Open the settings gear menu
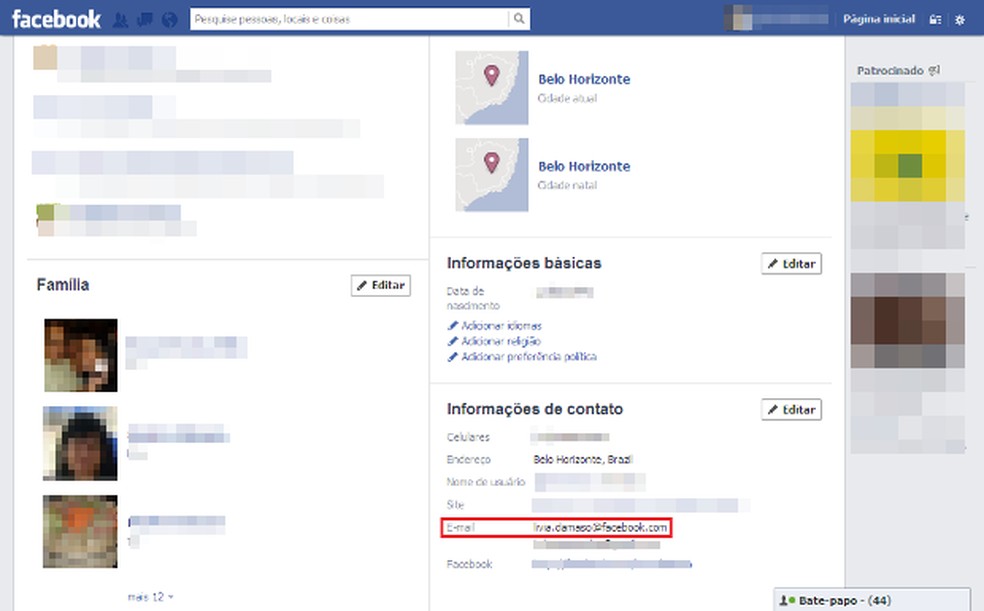 point(960,19)
